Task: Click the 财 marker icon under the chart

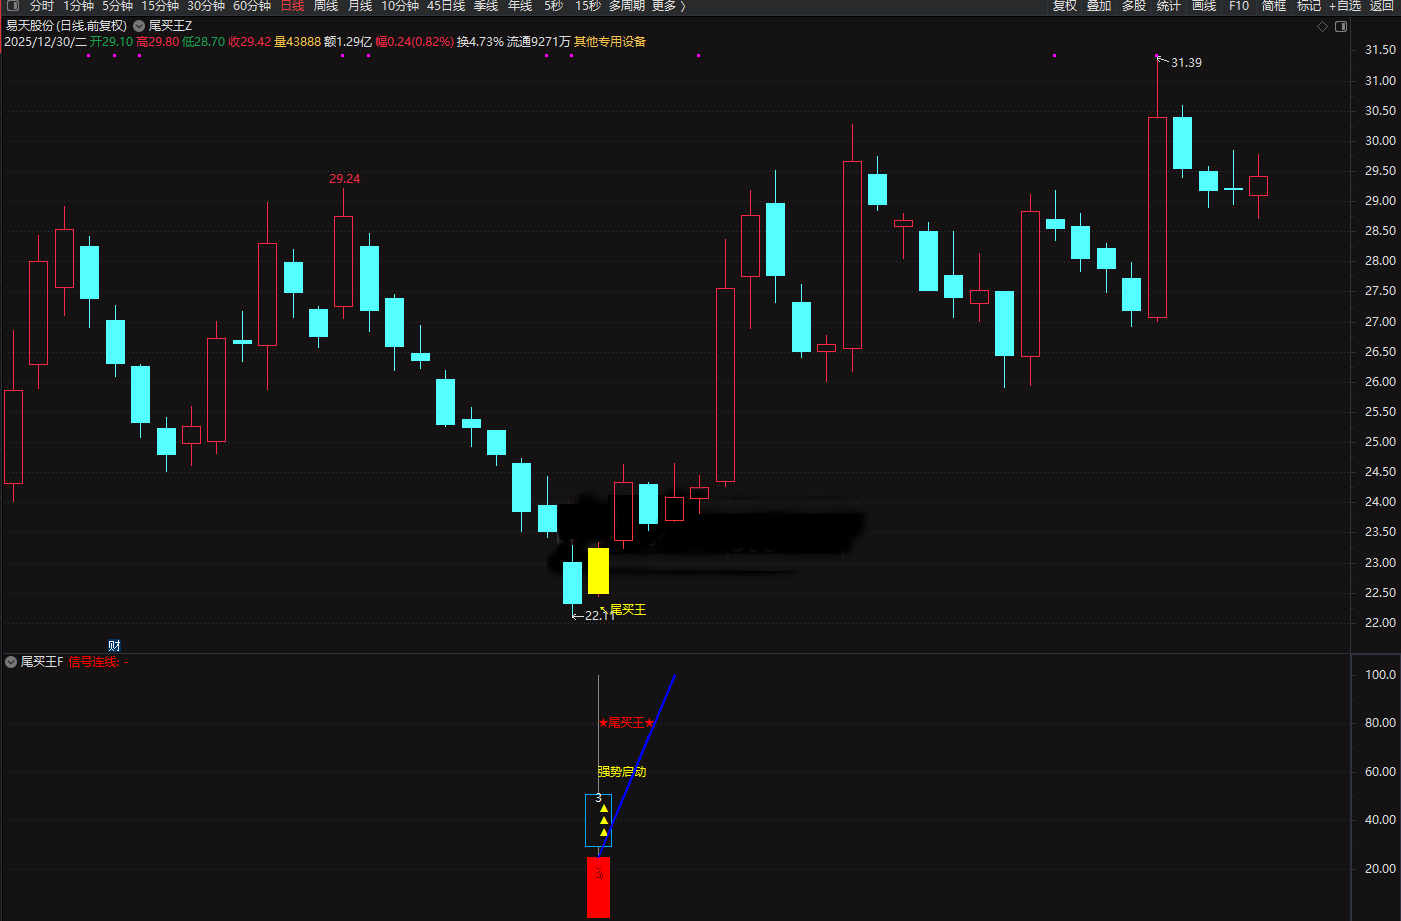Action: tap(114, 646)
